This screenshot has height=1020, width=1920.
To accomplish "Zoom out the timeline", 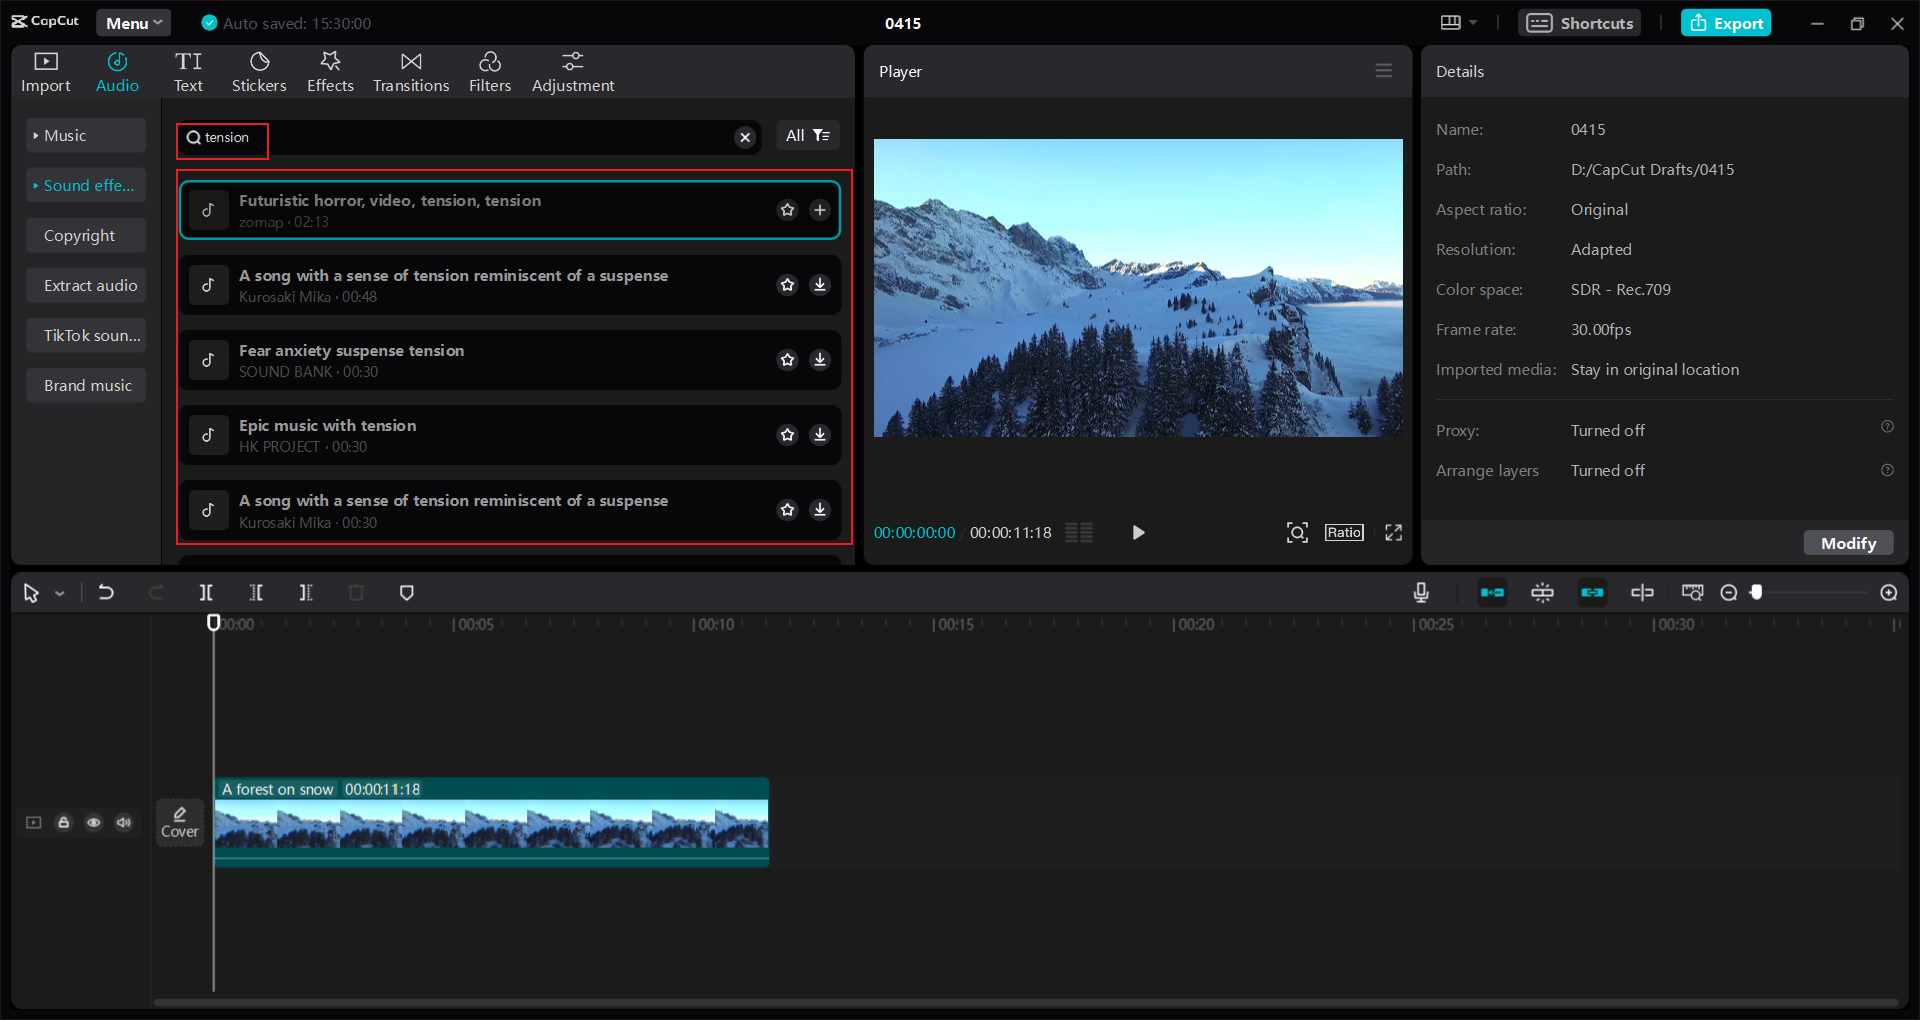I will [x=1729, y=593].
